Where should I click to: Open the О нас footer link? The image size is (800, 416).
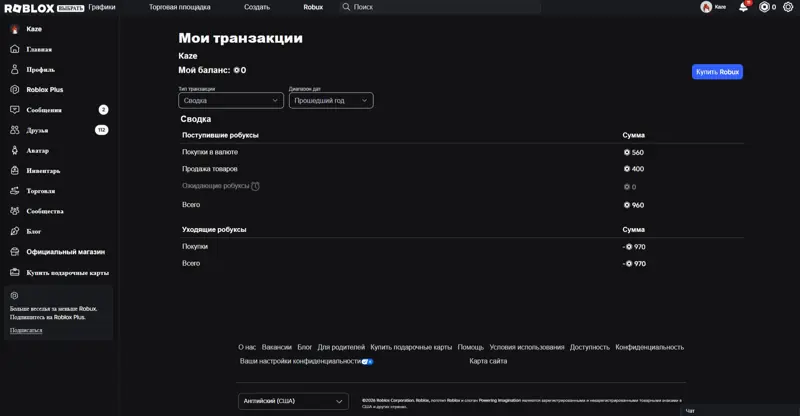click(x=247, y=347)
